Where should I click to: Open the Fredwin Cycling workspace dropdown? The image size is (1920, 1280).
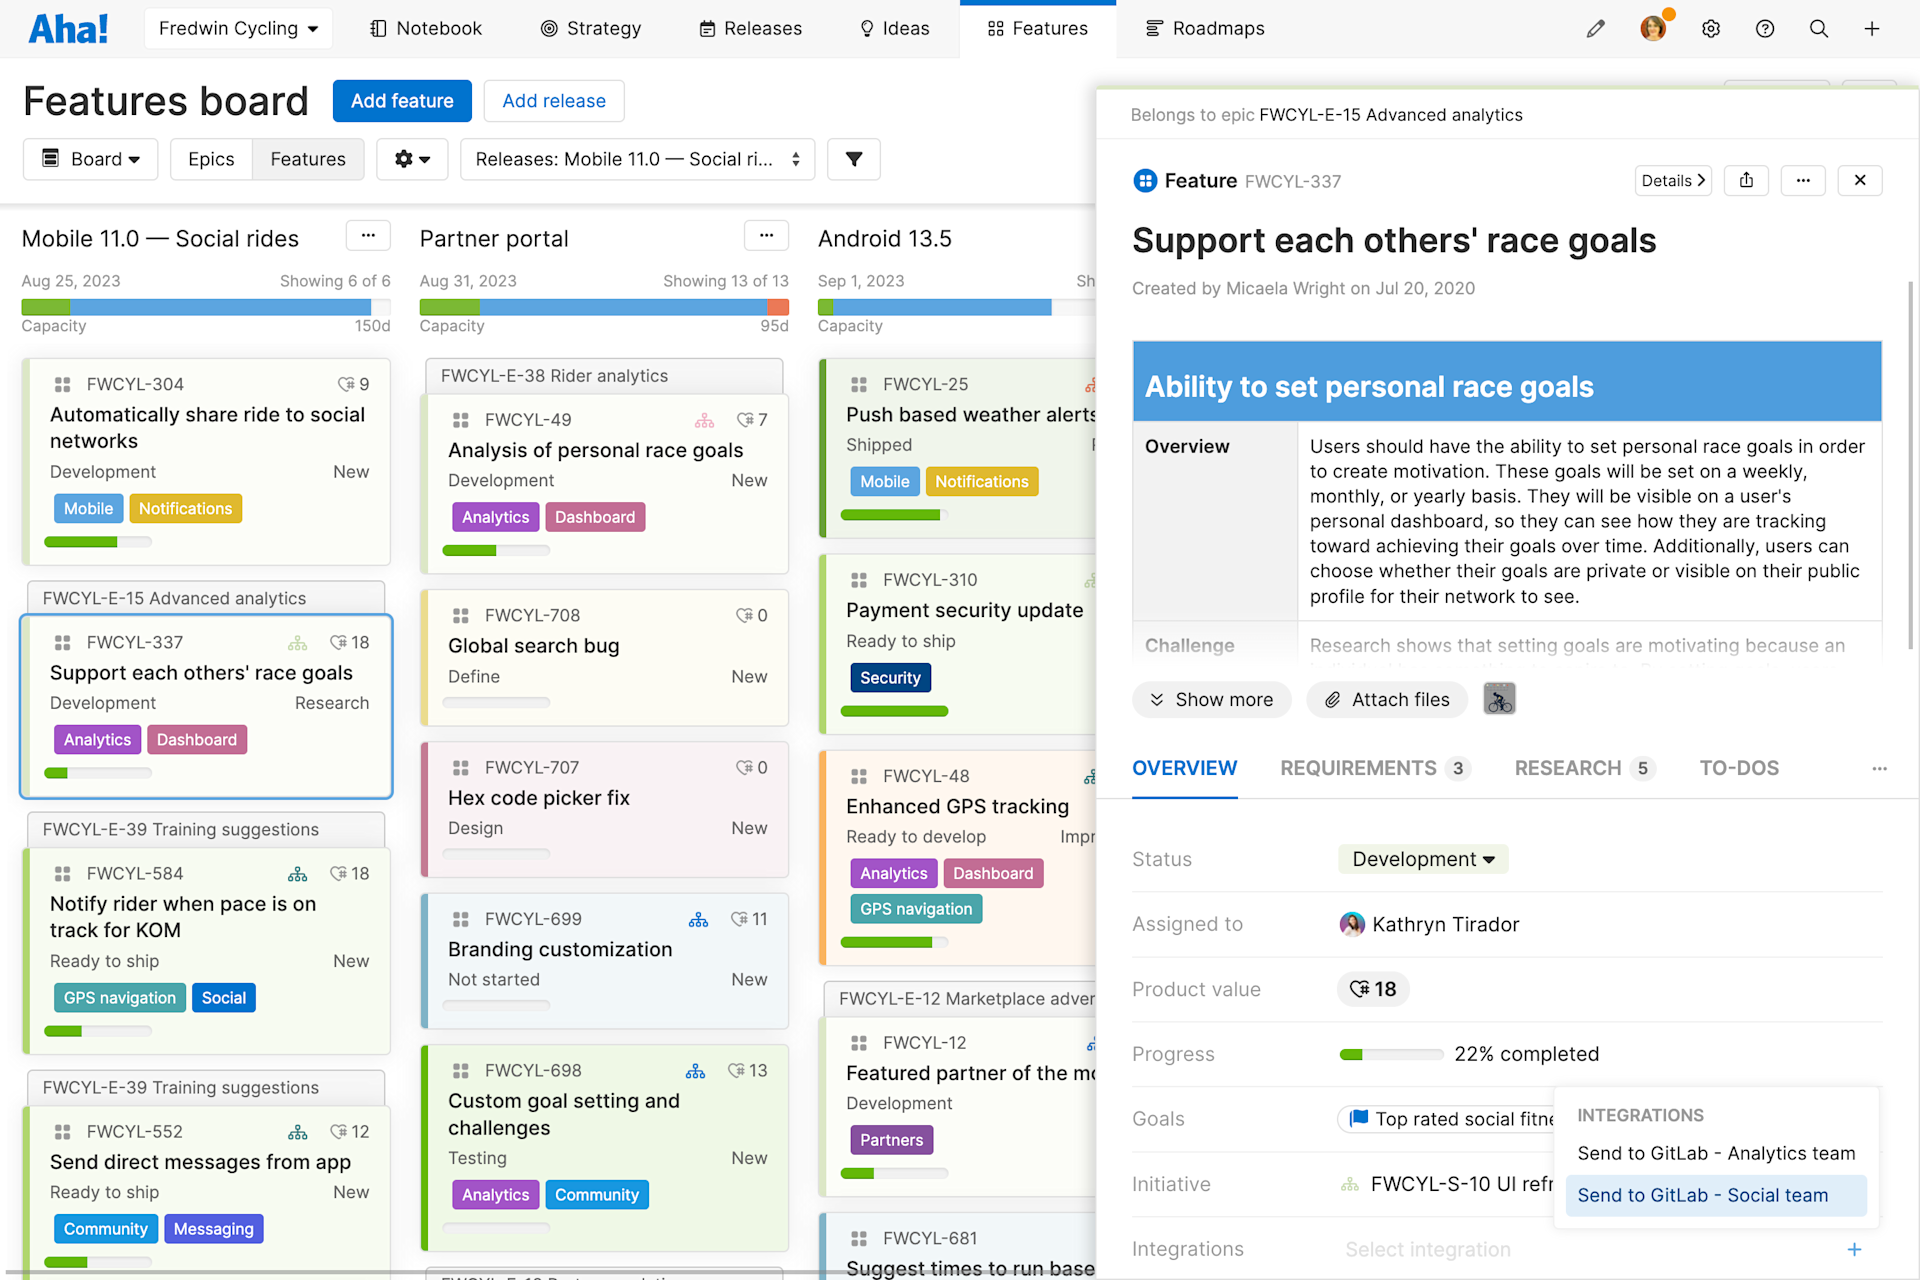pos(237,28)
